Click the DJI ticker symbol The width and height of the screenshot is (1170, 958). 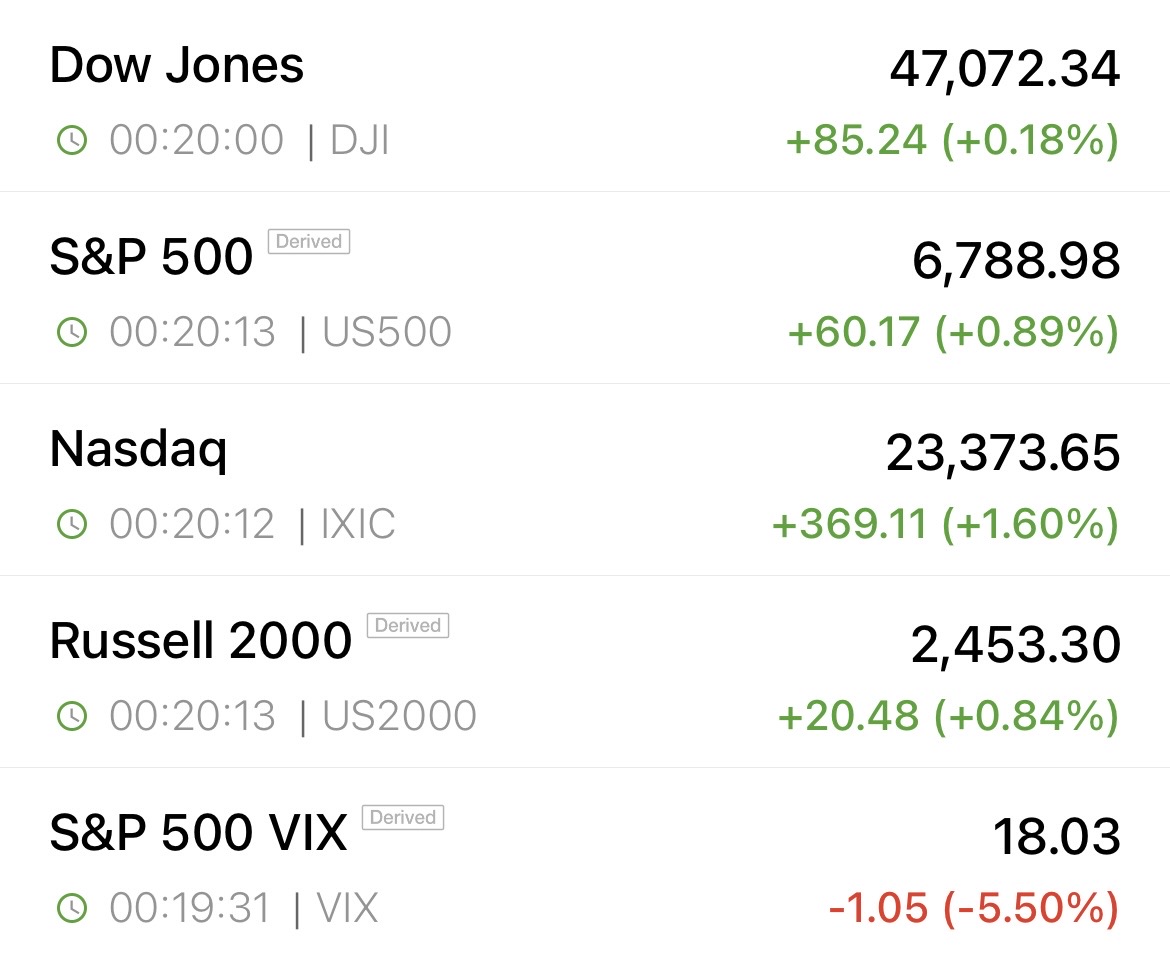pyautogui.click(x=359, y=141)
